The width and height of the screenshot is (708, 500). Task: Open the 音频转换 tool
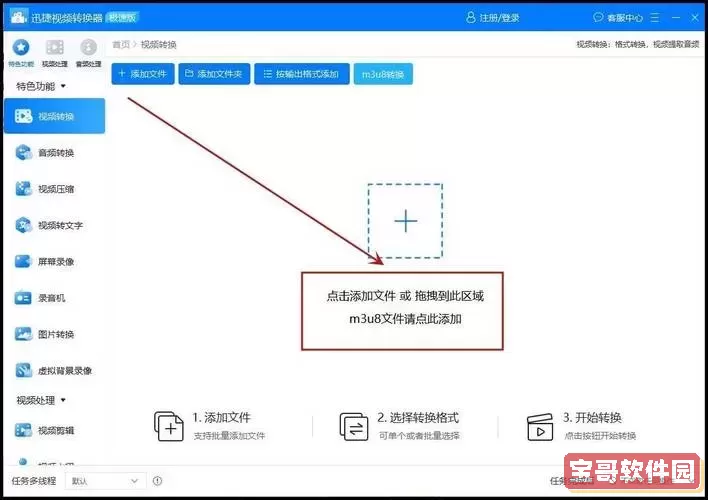pos(54,153)
